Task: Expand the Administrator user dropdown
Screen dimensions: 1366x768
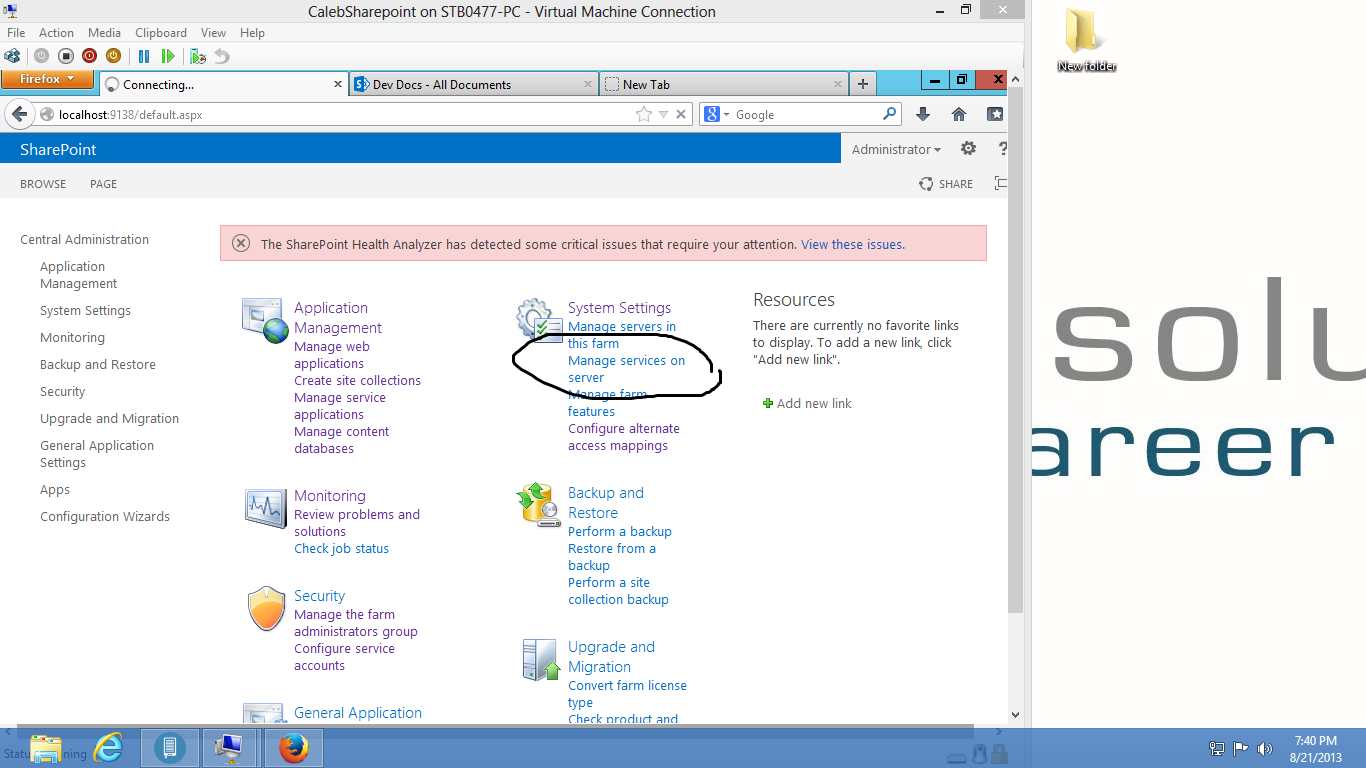Action: [896, 149]
